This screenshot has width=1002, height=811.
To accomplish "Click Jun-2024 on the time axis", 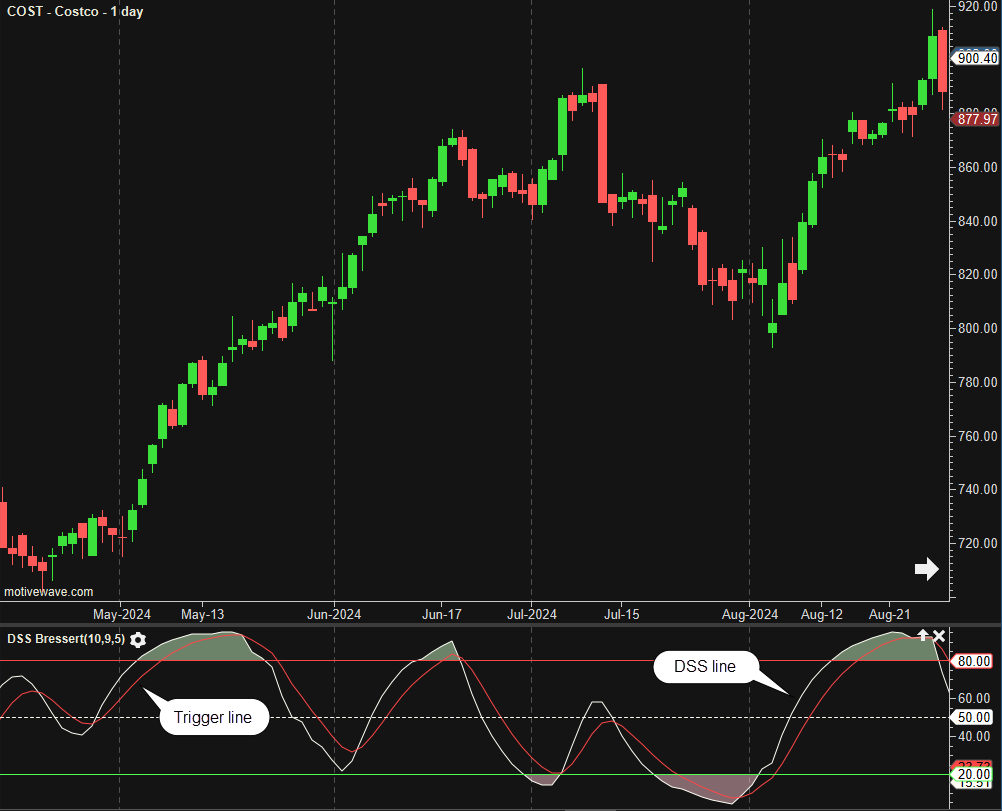I will [x=333, y=614].
